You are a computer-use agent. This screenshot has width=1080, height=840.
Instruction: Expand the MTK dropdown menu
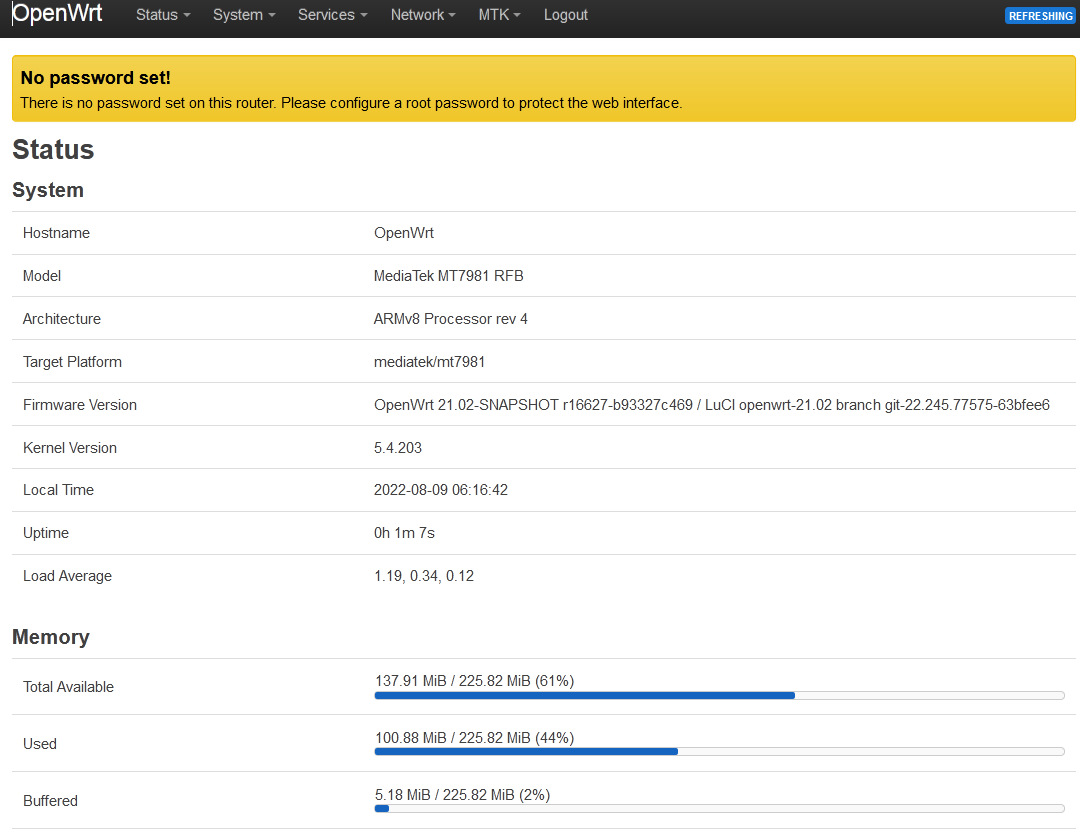click(498, 15)
